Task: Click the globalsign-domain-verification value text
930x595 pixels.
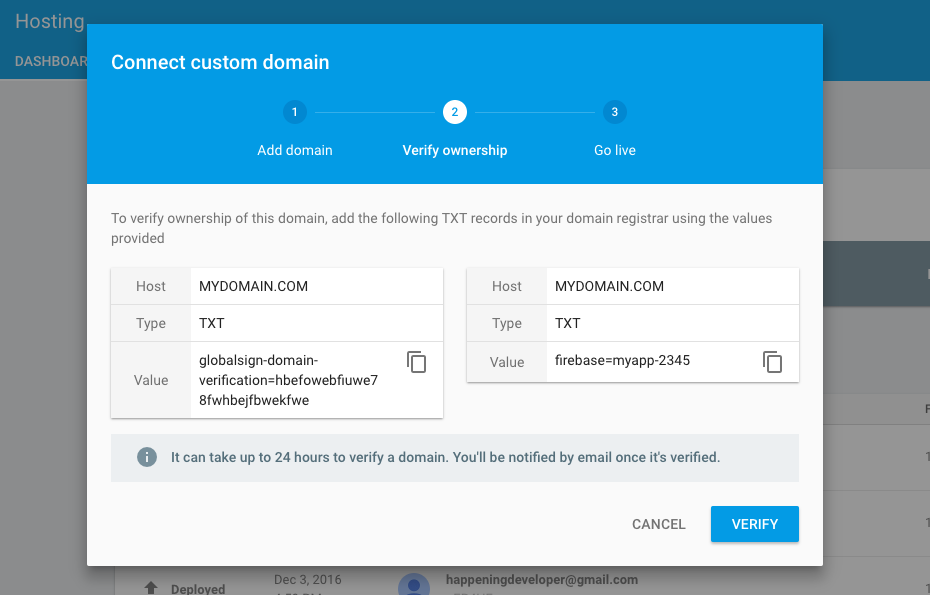Action: [x=288, y=380]
